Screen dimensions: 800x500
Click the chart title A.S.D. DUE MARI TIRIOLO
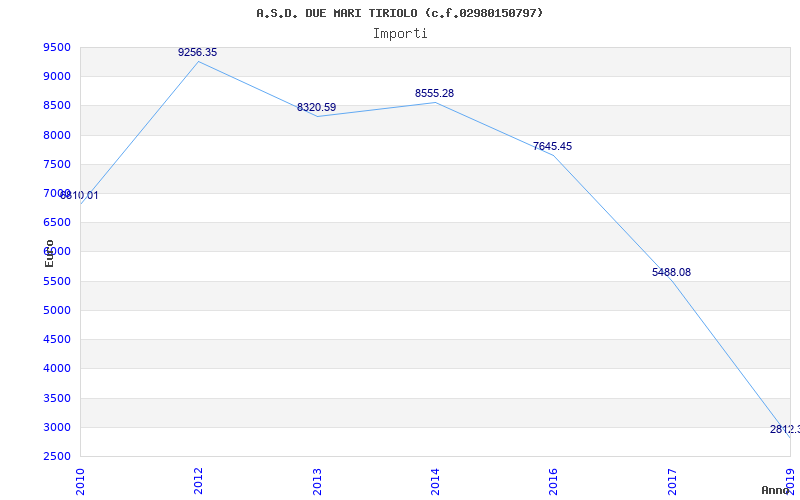pos(399,13)
